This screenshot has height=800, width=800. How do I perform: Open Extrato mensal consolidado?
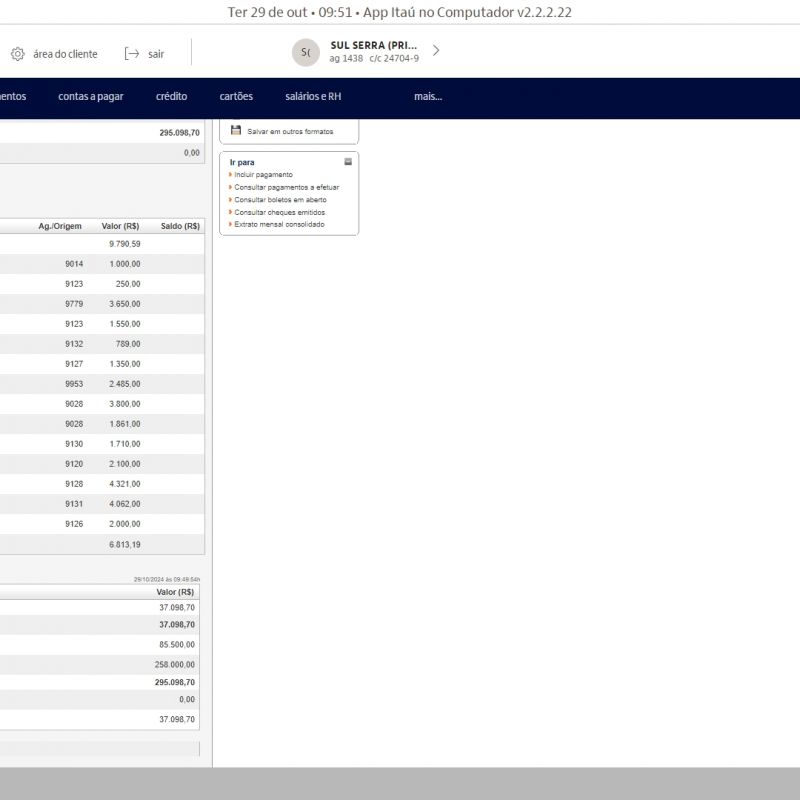click(279, 224)
